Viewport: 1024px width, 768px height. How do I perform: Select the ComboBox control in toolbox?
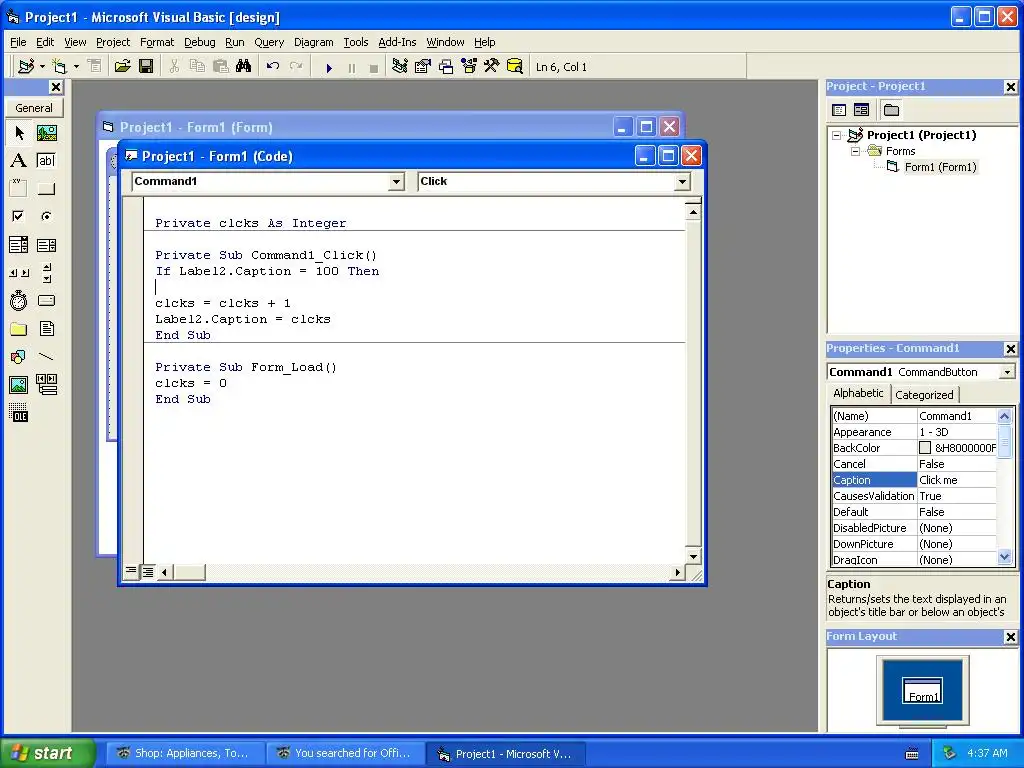[19, 245]
